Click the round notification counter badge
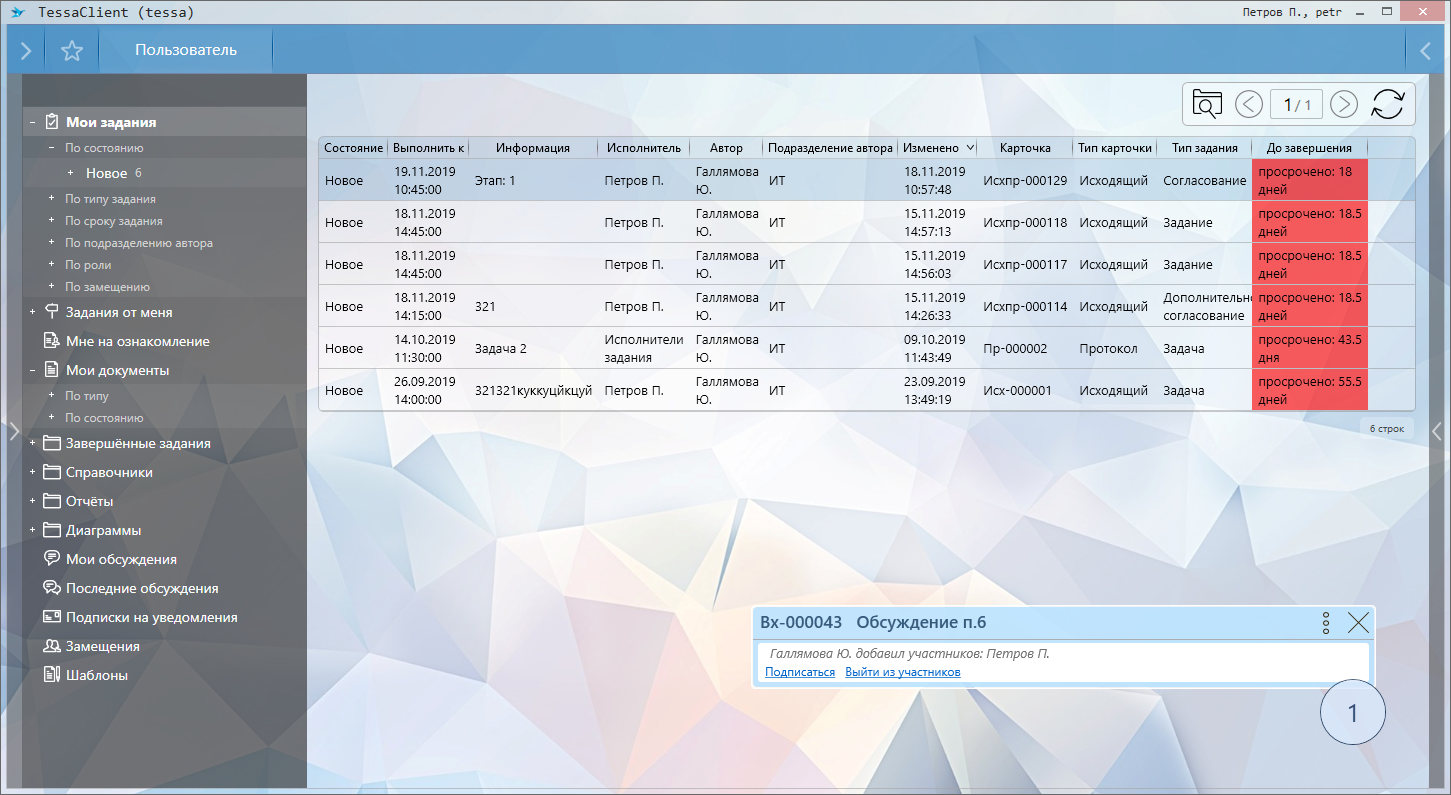This screenshot has width=1451, height=795. [1353, 713]
